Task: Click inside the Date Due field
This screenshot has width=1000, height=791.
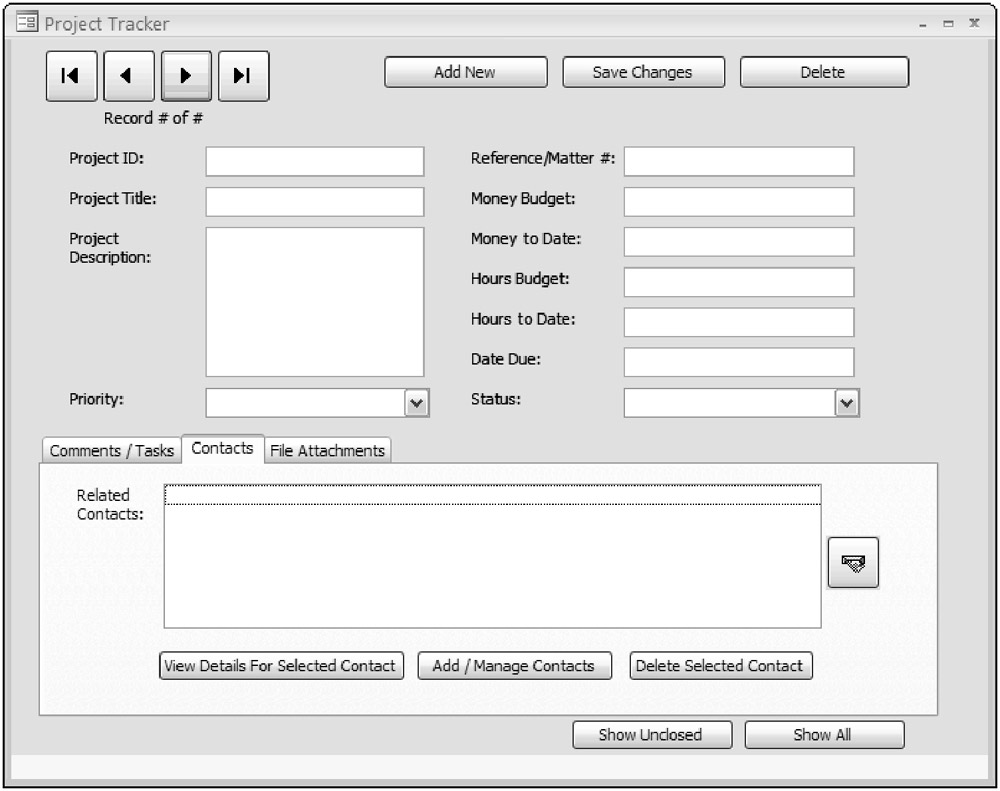Action: click(739, 362)
